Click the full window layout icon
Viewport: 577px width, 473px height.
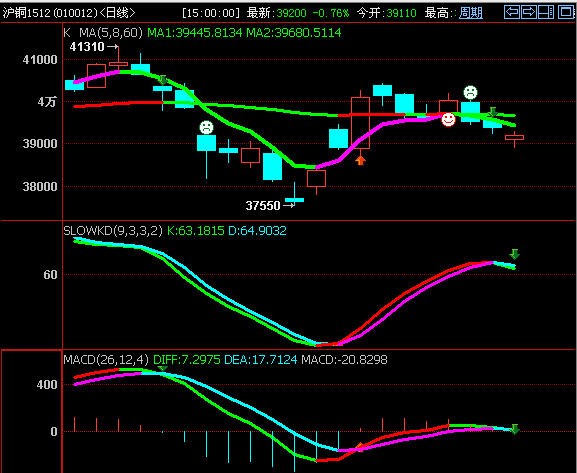(566, 12)
